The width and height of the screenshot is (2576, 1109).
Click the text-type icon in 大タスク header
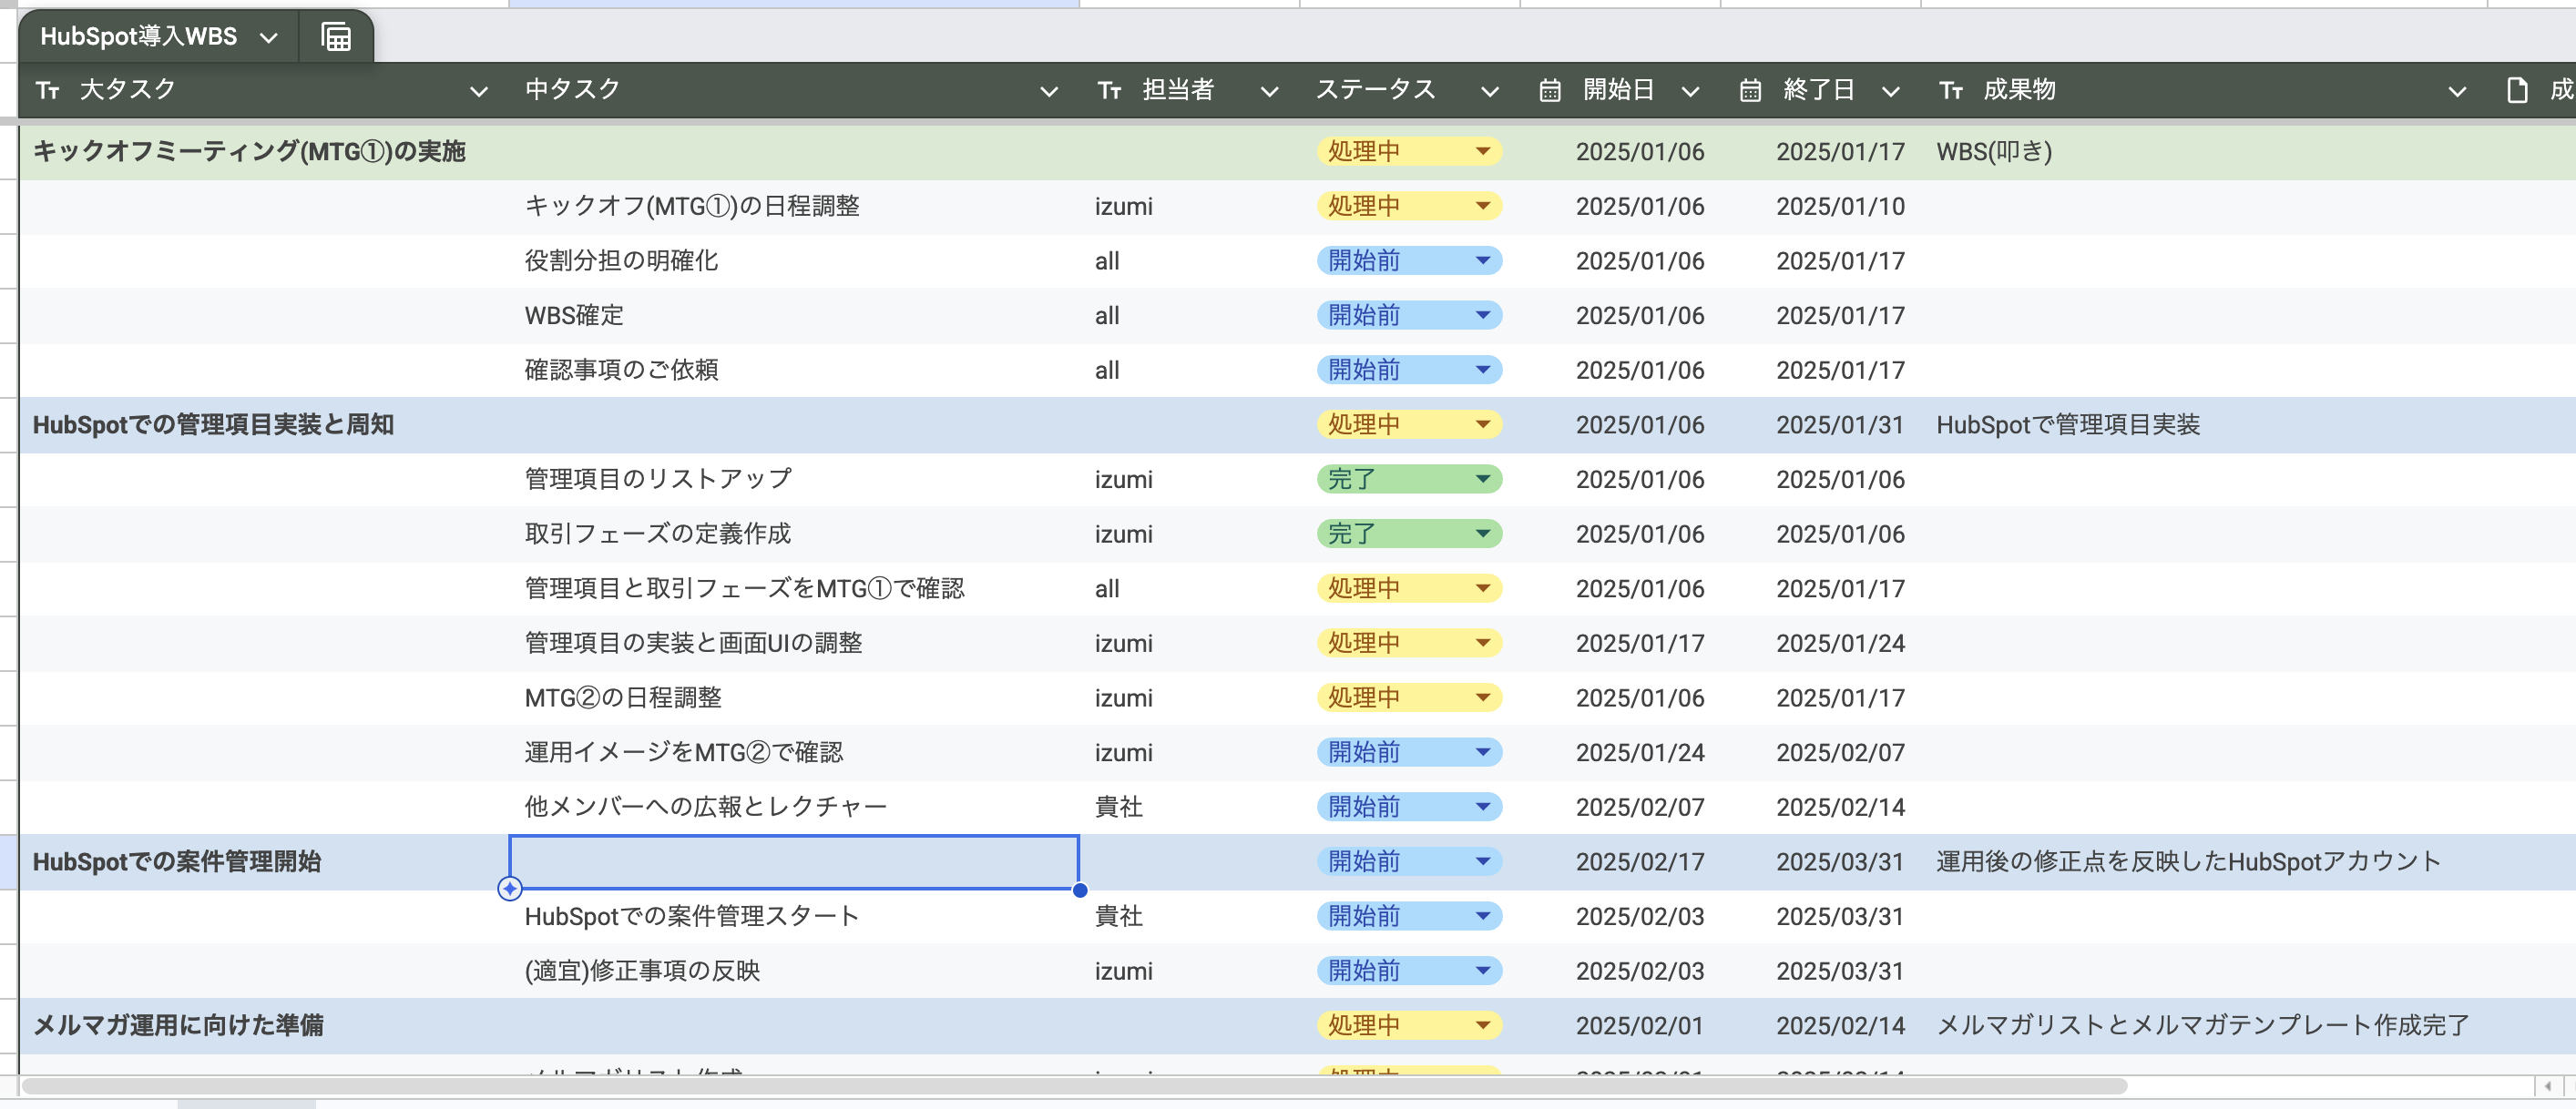click(47, 91)
